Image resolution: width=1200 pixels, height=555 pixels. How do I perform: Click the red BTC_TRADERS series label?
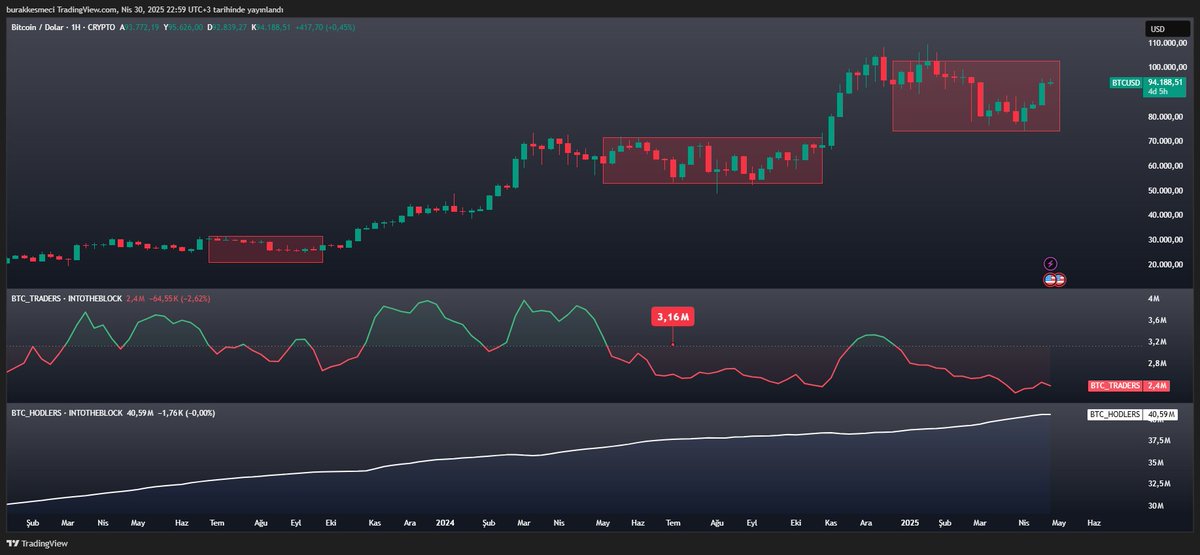tap(1113, 385)
